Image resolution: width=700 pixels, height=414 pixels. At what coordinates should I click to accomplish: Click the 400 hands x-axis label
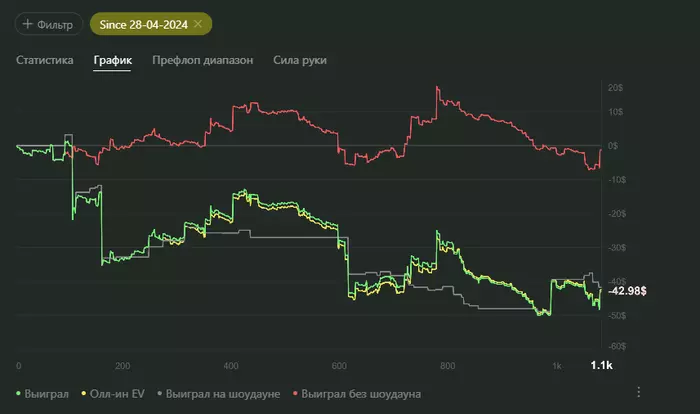[231, 366]
